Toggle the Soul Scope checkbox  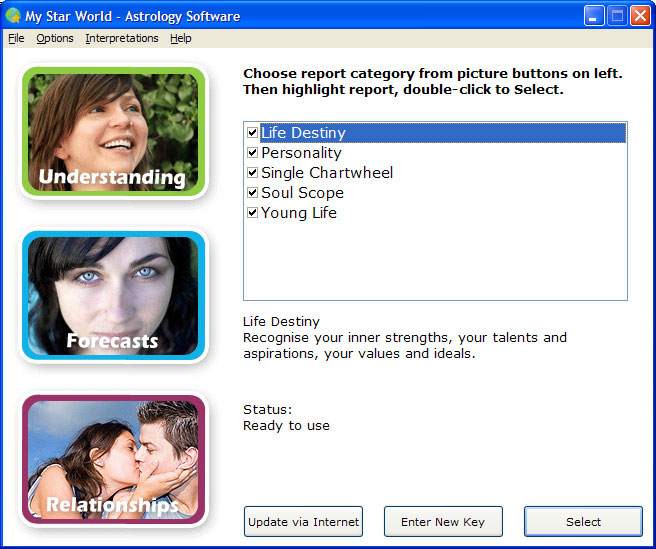pos(252,193)
